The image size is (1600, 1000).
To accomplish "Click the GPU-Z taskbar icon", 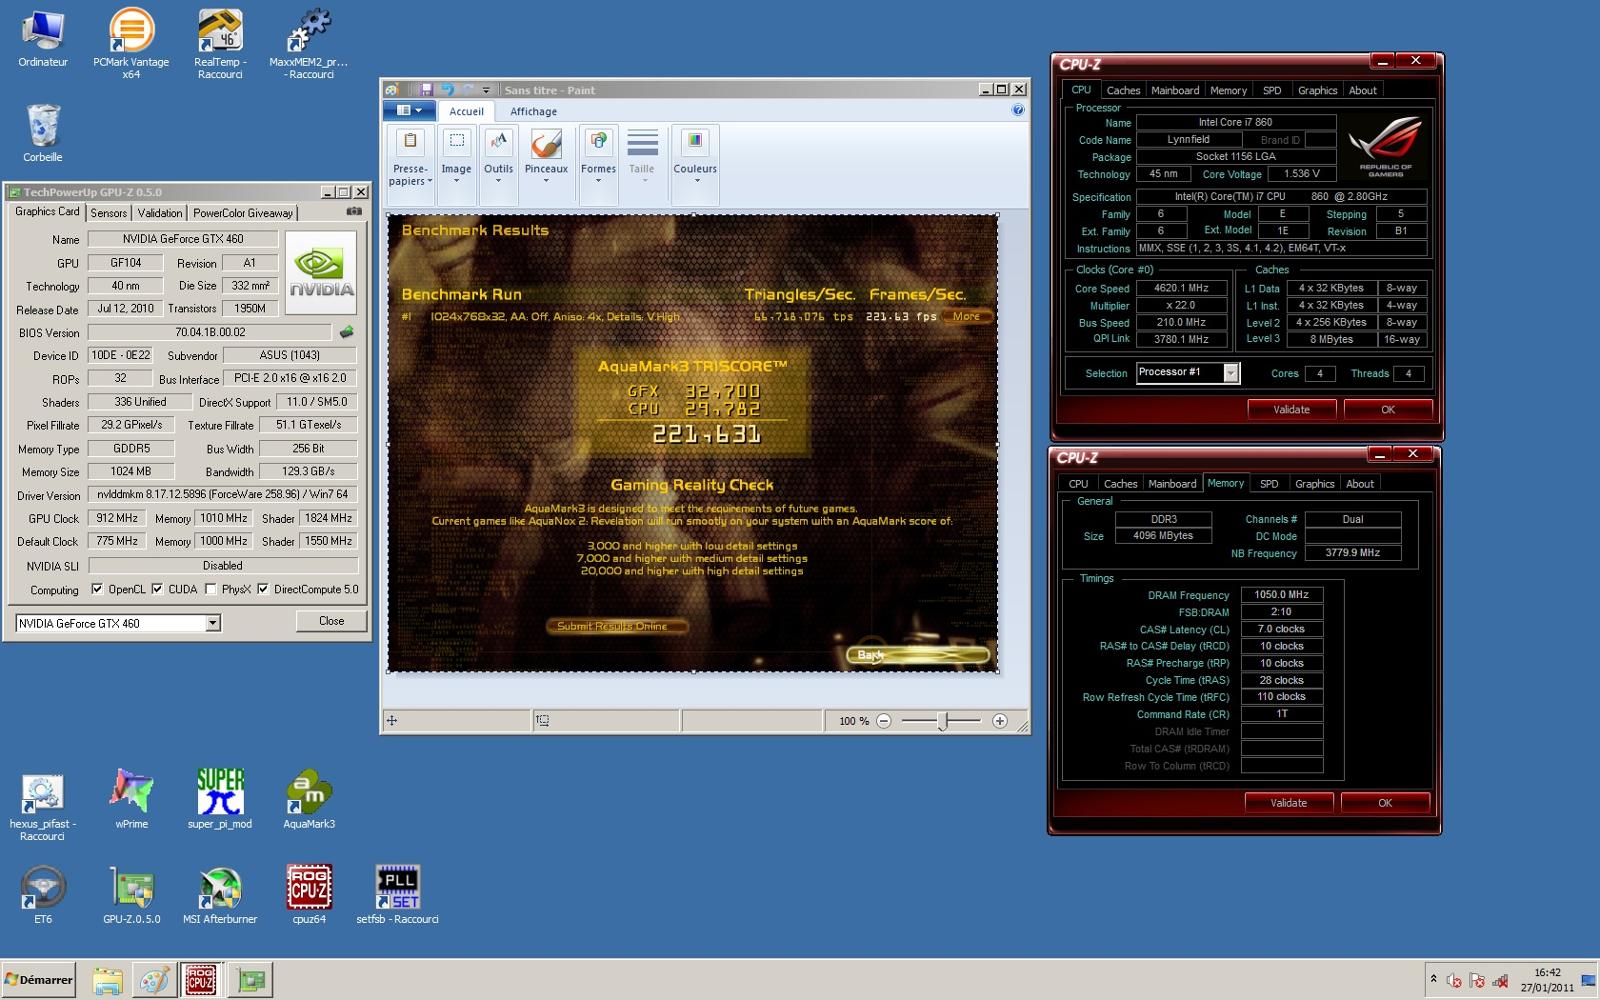I will pyautogui.click(x=250, y=980).
